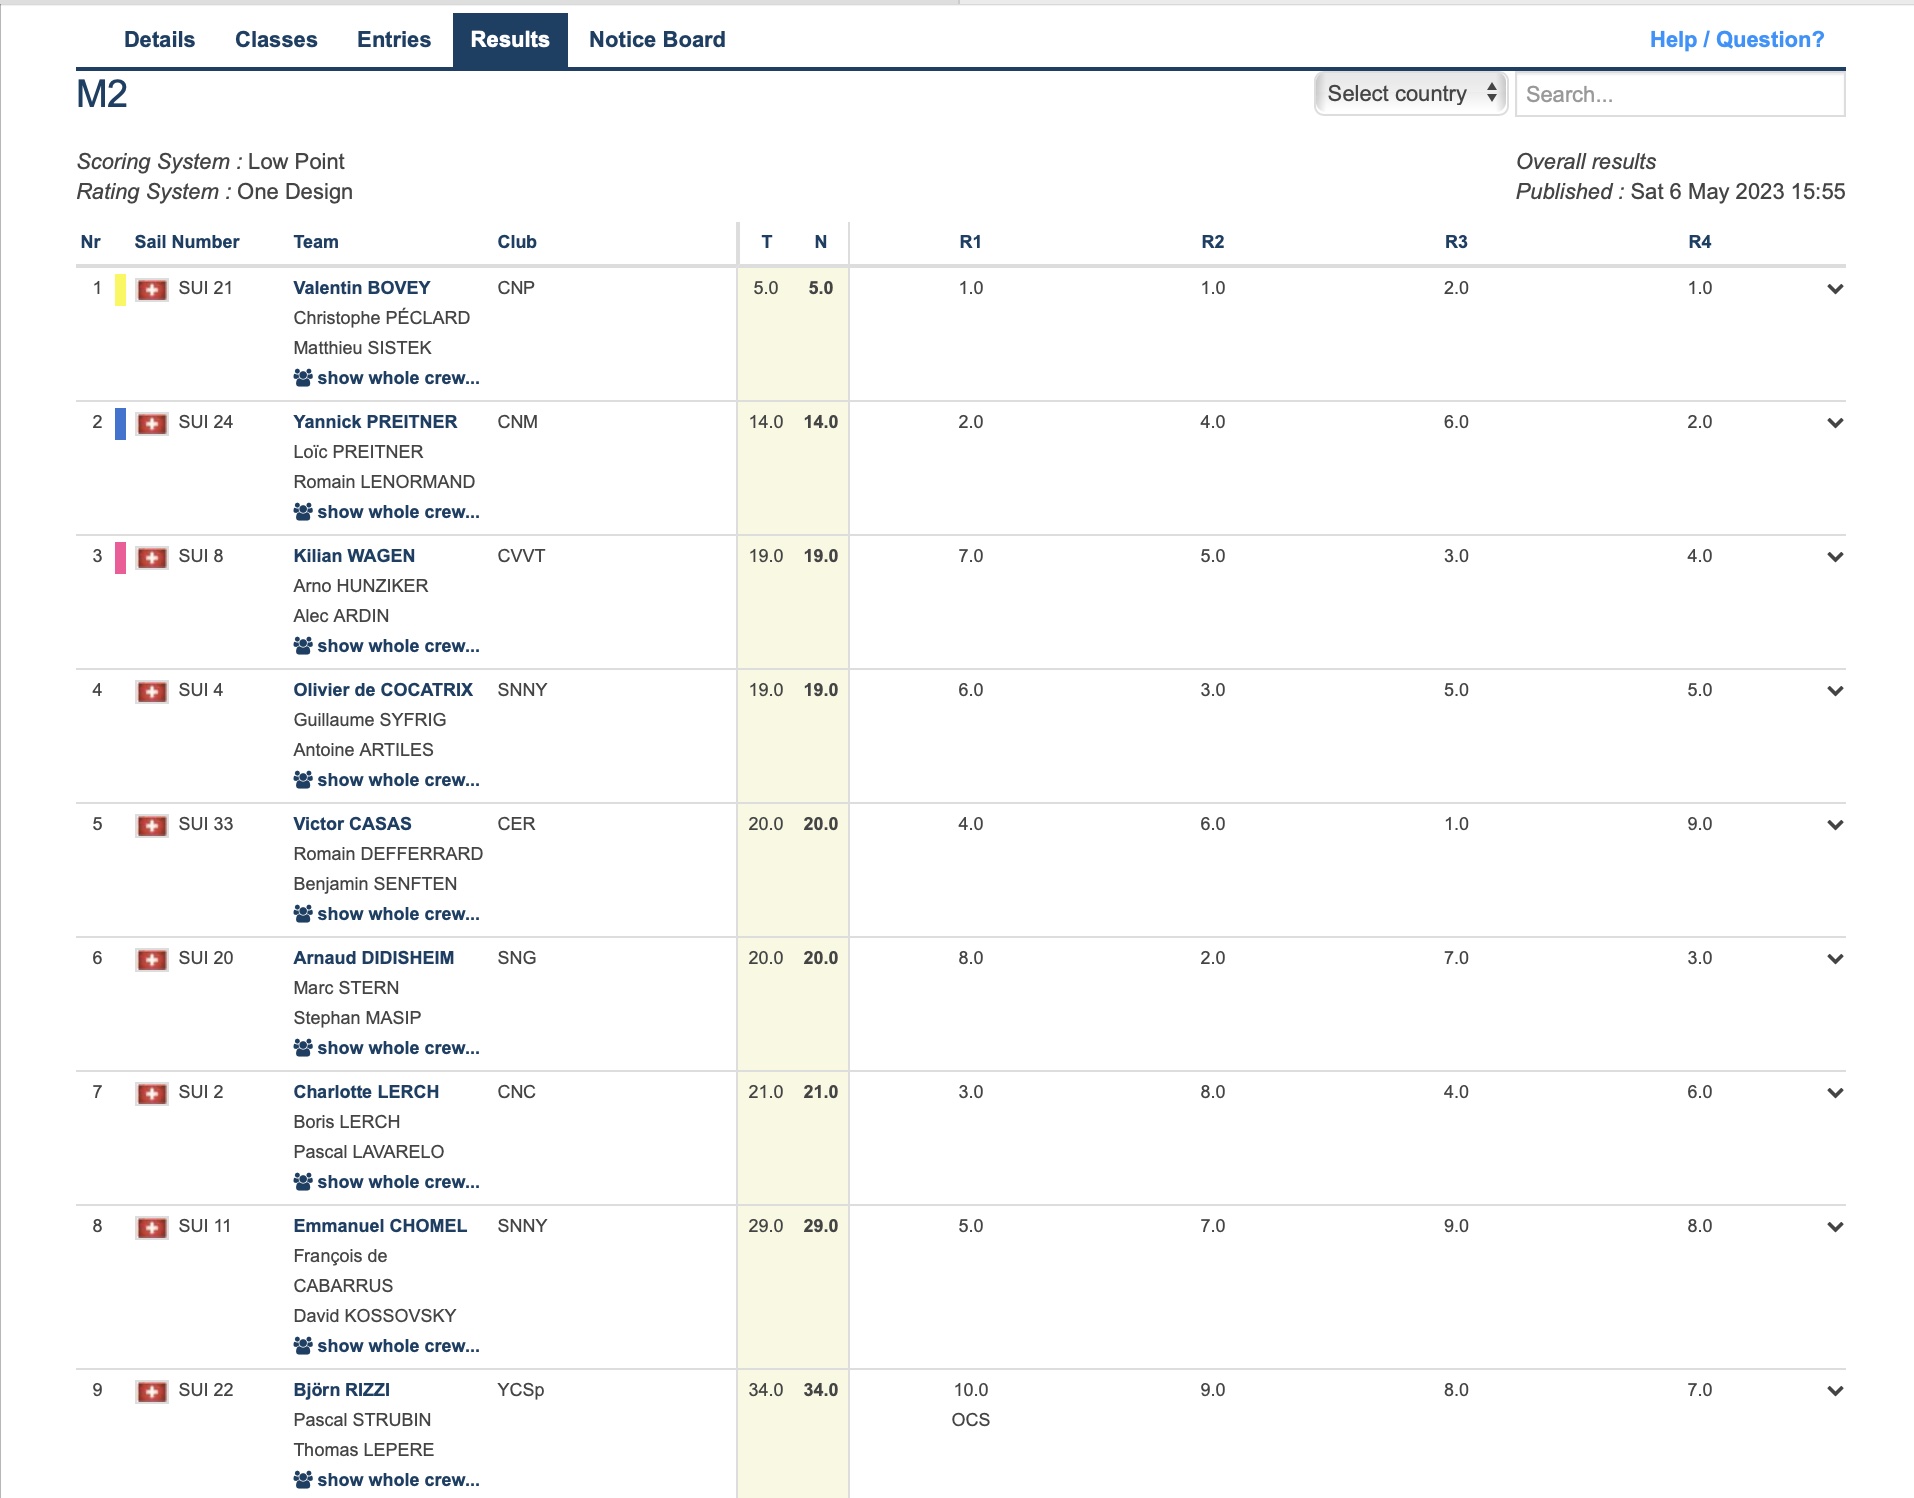This screenshot has height=1498, width=1914.
Task: Click crew icon under Matthieu SISTEK
Action: (303, 378)
